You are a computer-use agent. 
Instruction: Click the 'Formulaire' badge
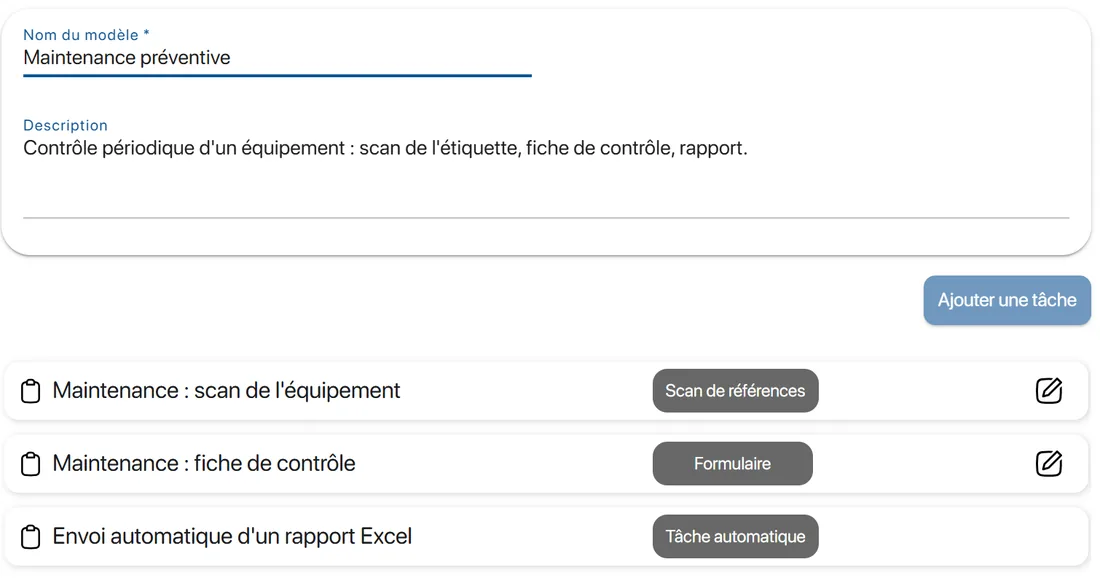(x=732, y=463)
